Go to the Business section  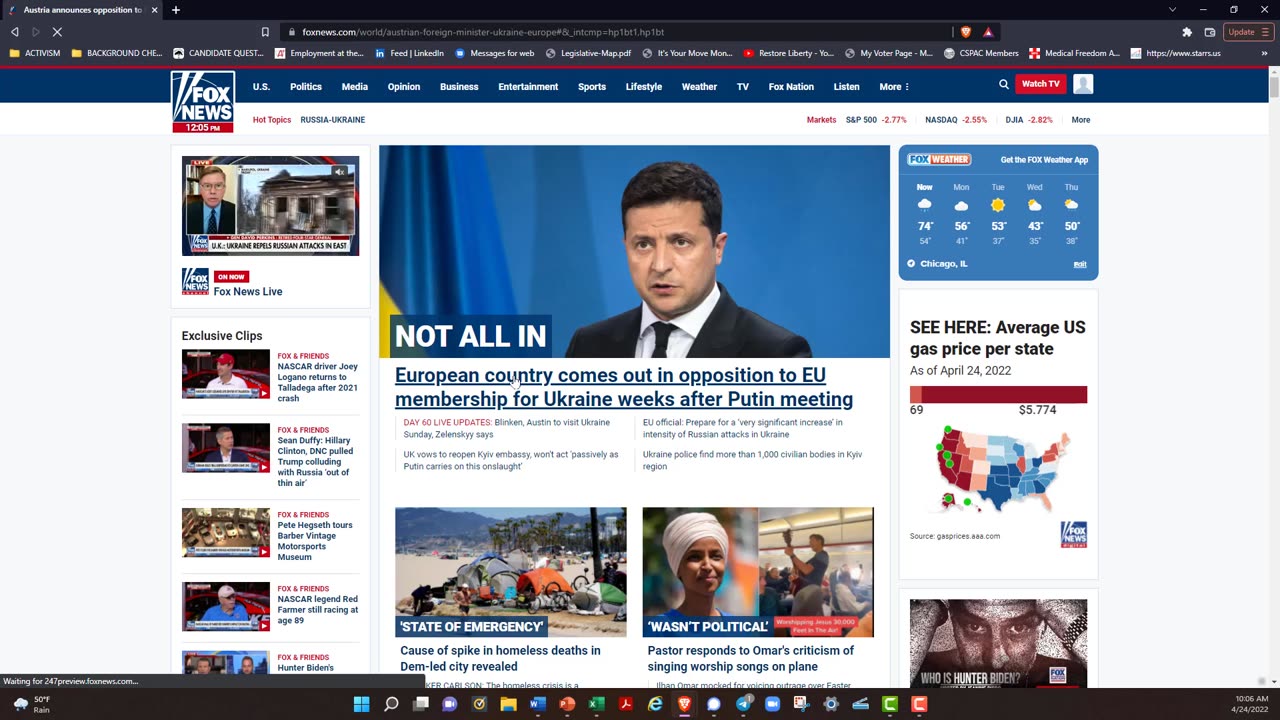pos(459,87)
